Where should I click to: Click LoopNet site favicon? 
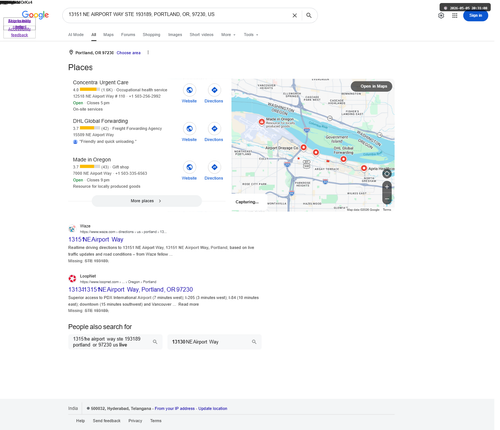pos(72,279)
